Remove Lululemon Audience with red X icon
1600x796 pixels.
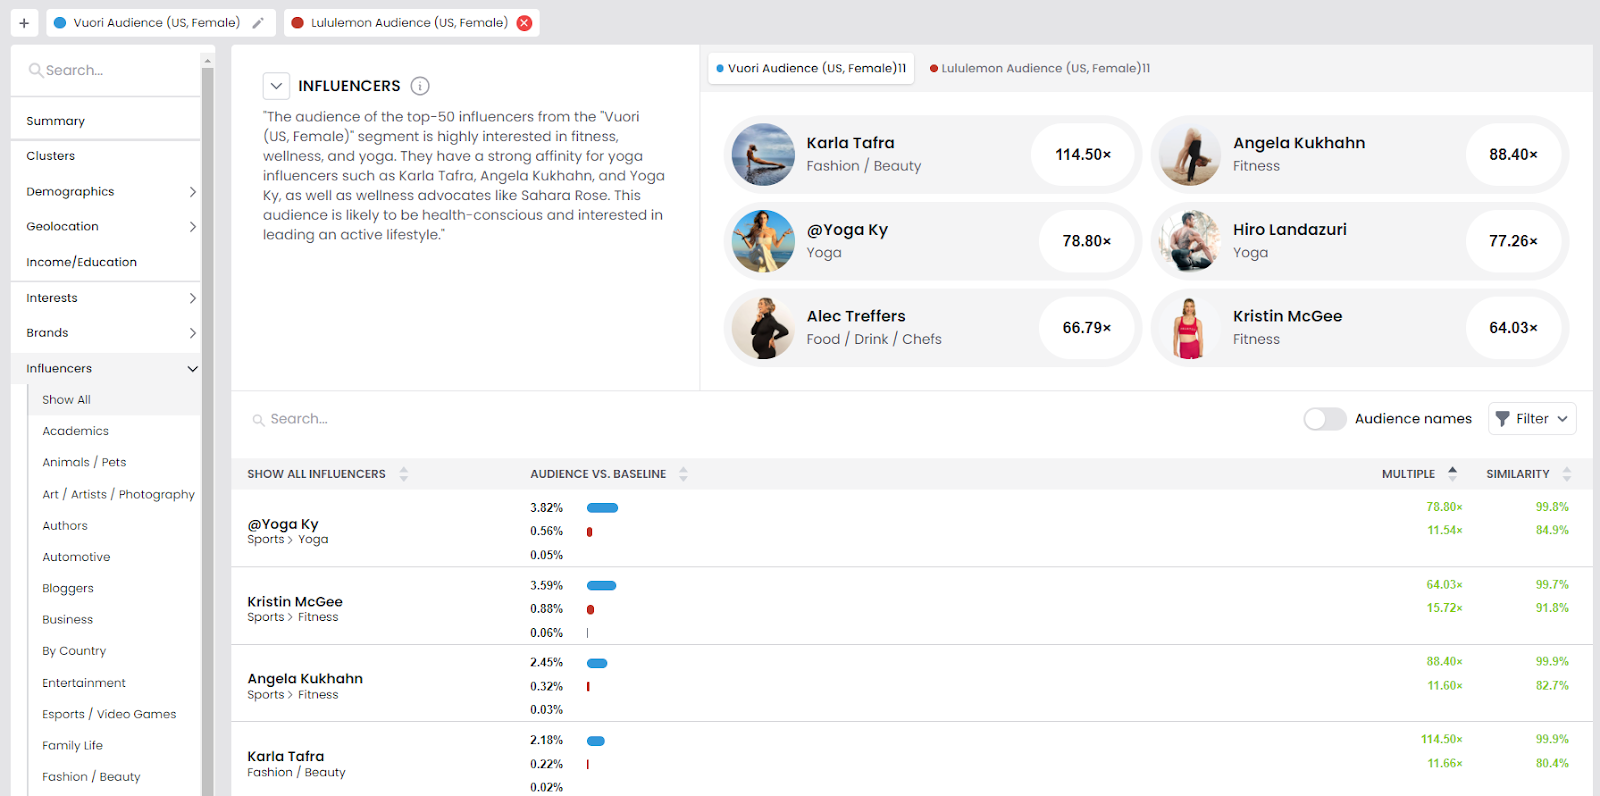(x=524, y=23)
